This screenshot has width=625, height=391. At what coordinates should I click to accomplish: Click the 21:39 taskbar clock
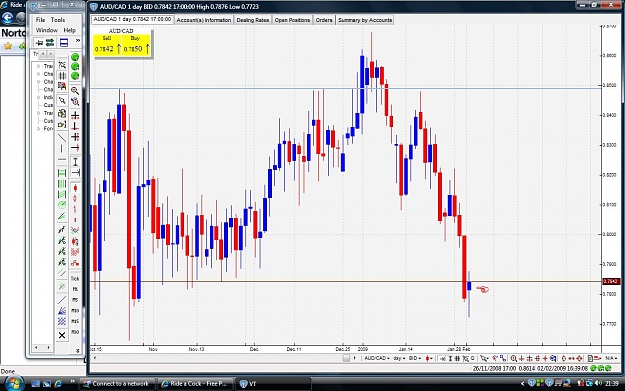coord(612,384)
